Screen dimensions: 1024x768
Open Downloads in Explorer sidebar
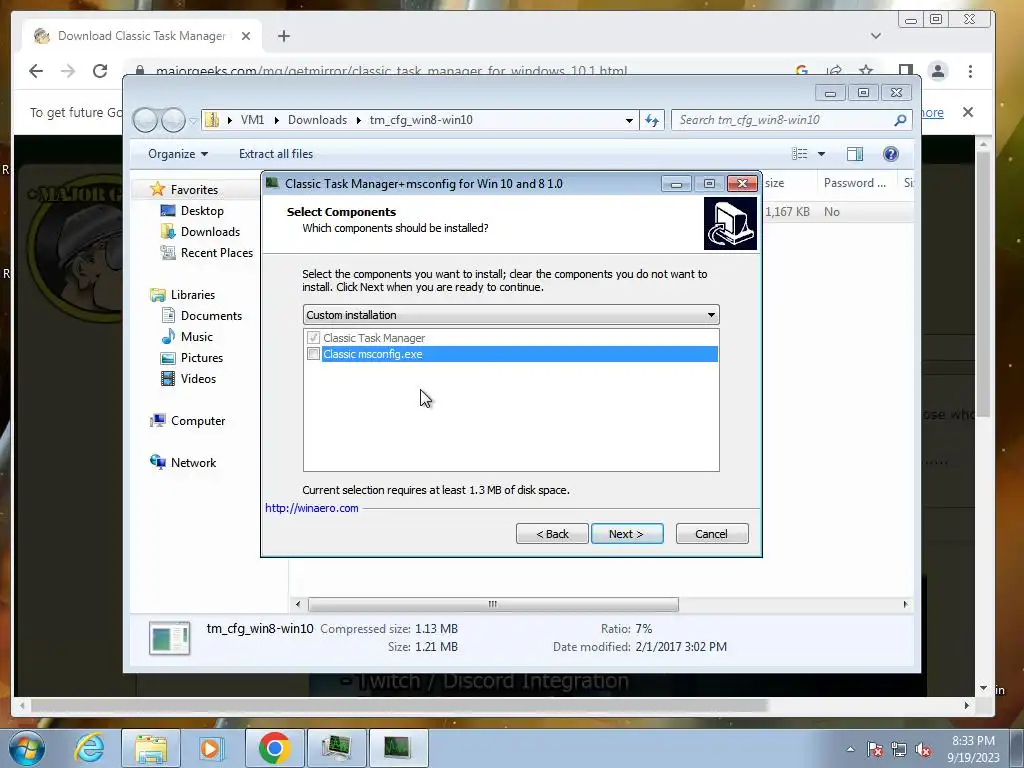(x=210, y=232)
